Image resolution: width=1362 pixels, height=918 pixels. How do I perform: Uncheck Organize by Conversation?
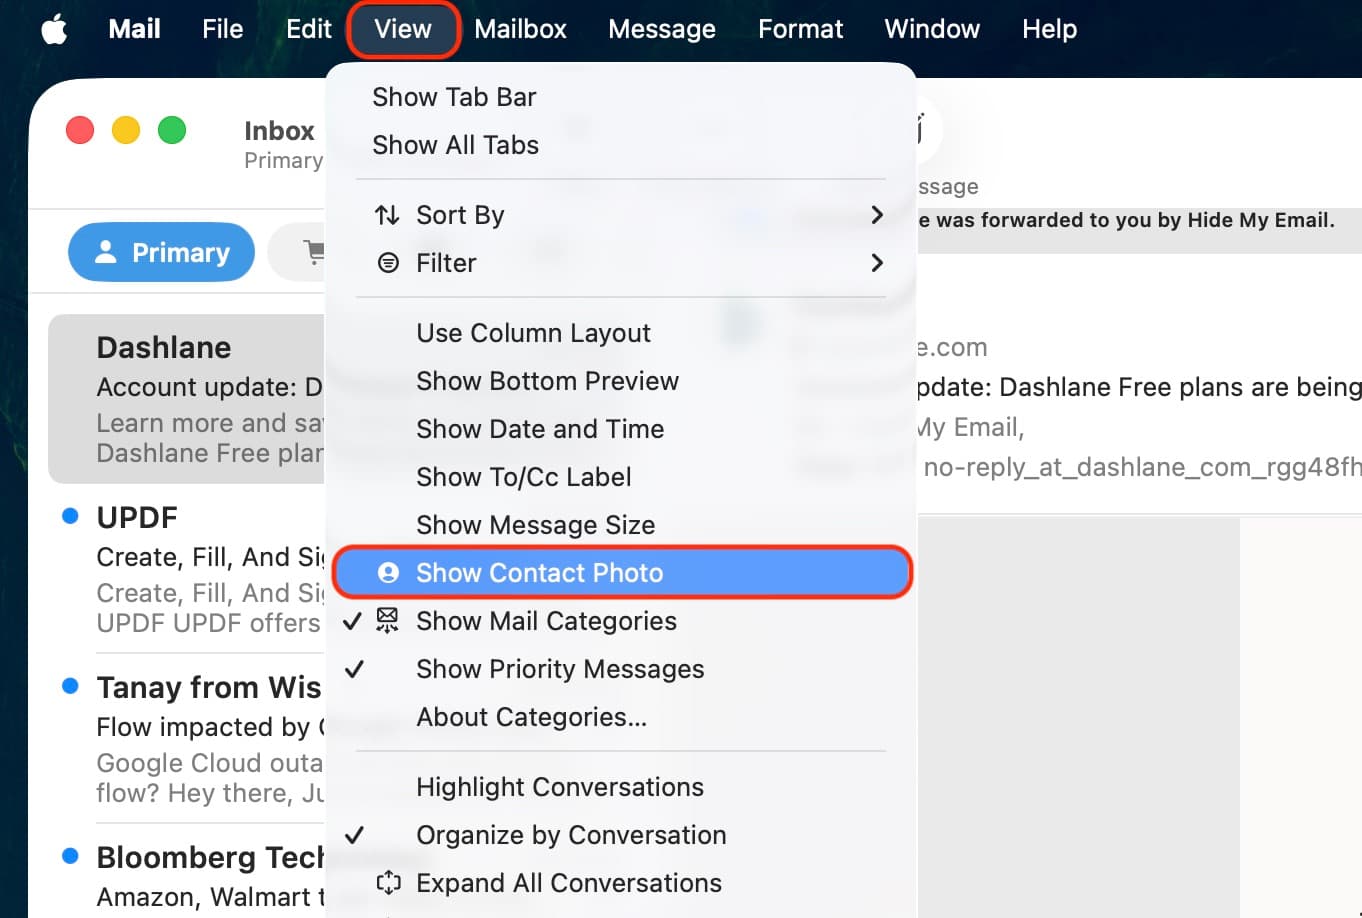pyautogui.click(x=621, y=835)
